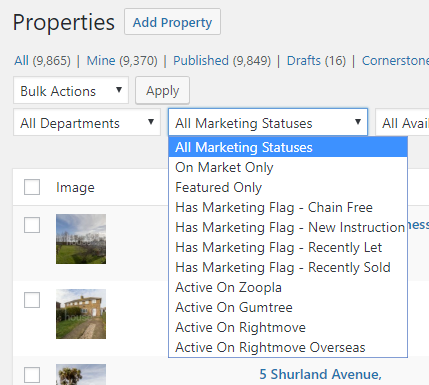The image size is (429, 385).
Task: Select On Market Only option
Action: (x=288, y=167)
